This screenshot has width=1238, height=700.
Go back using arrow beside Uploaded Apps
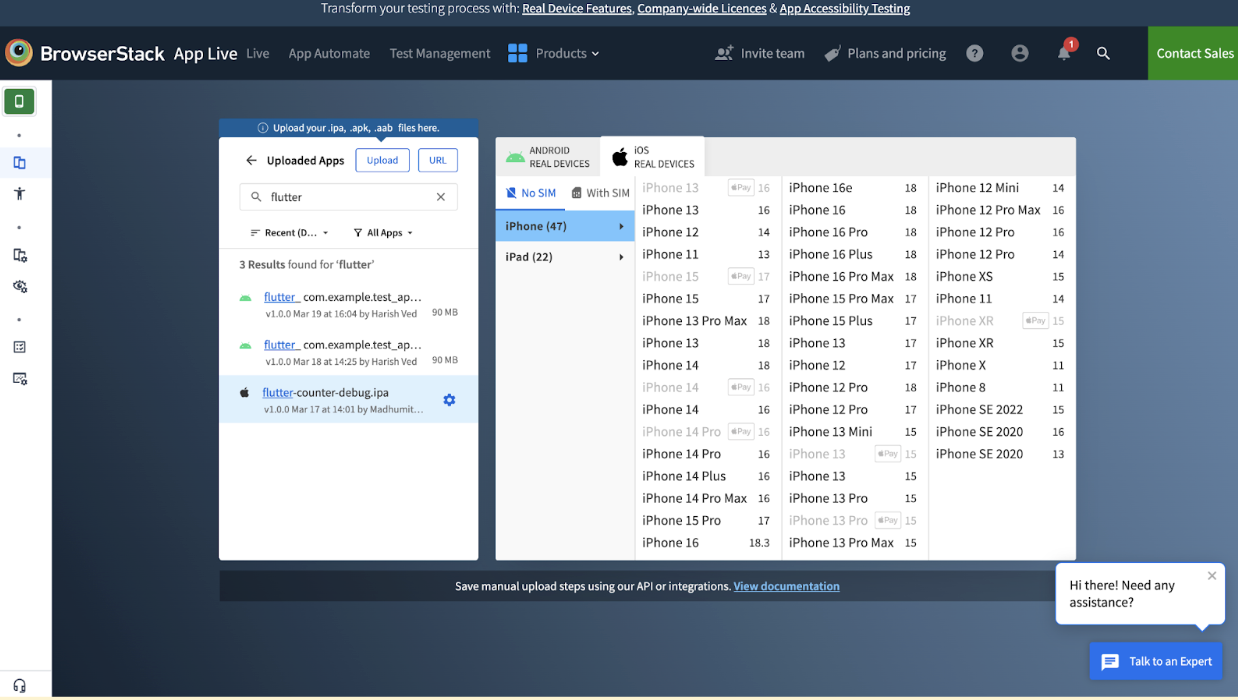[251, 160]
